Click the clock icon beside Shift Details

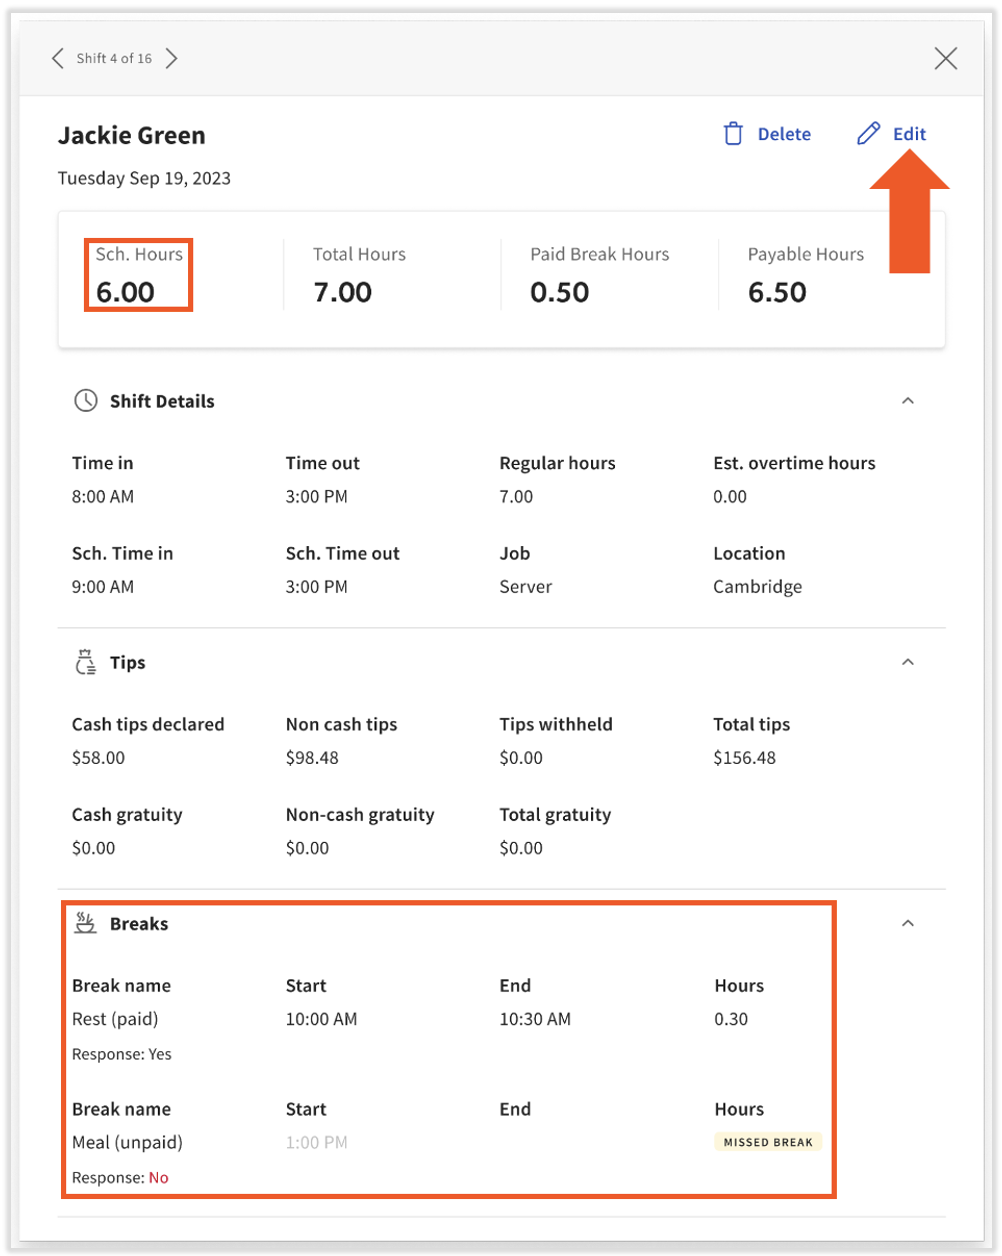pyautogui.click(x=86, y=401)
